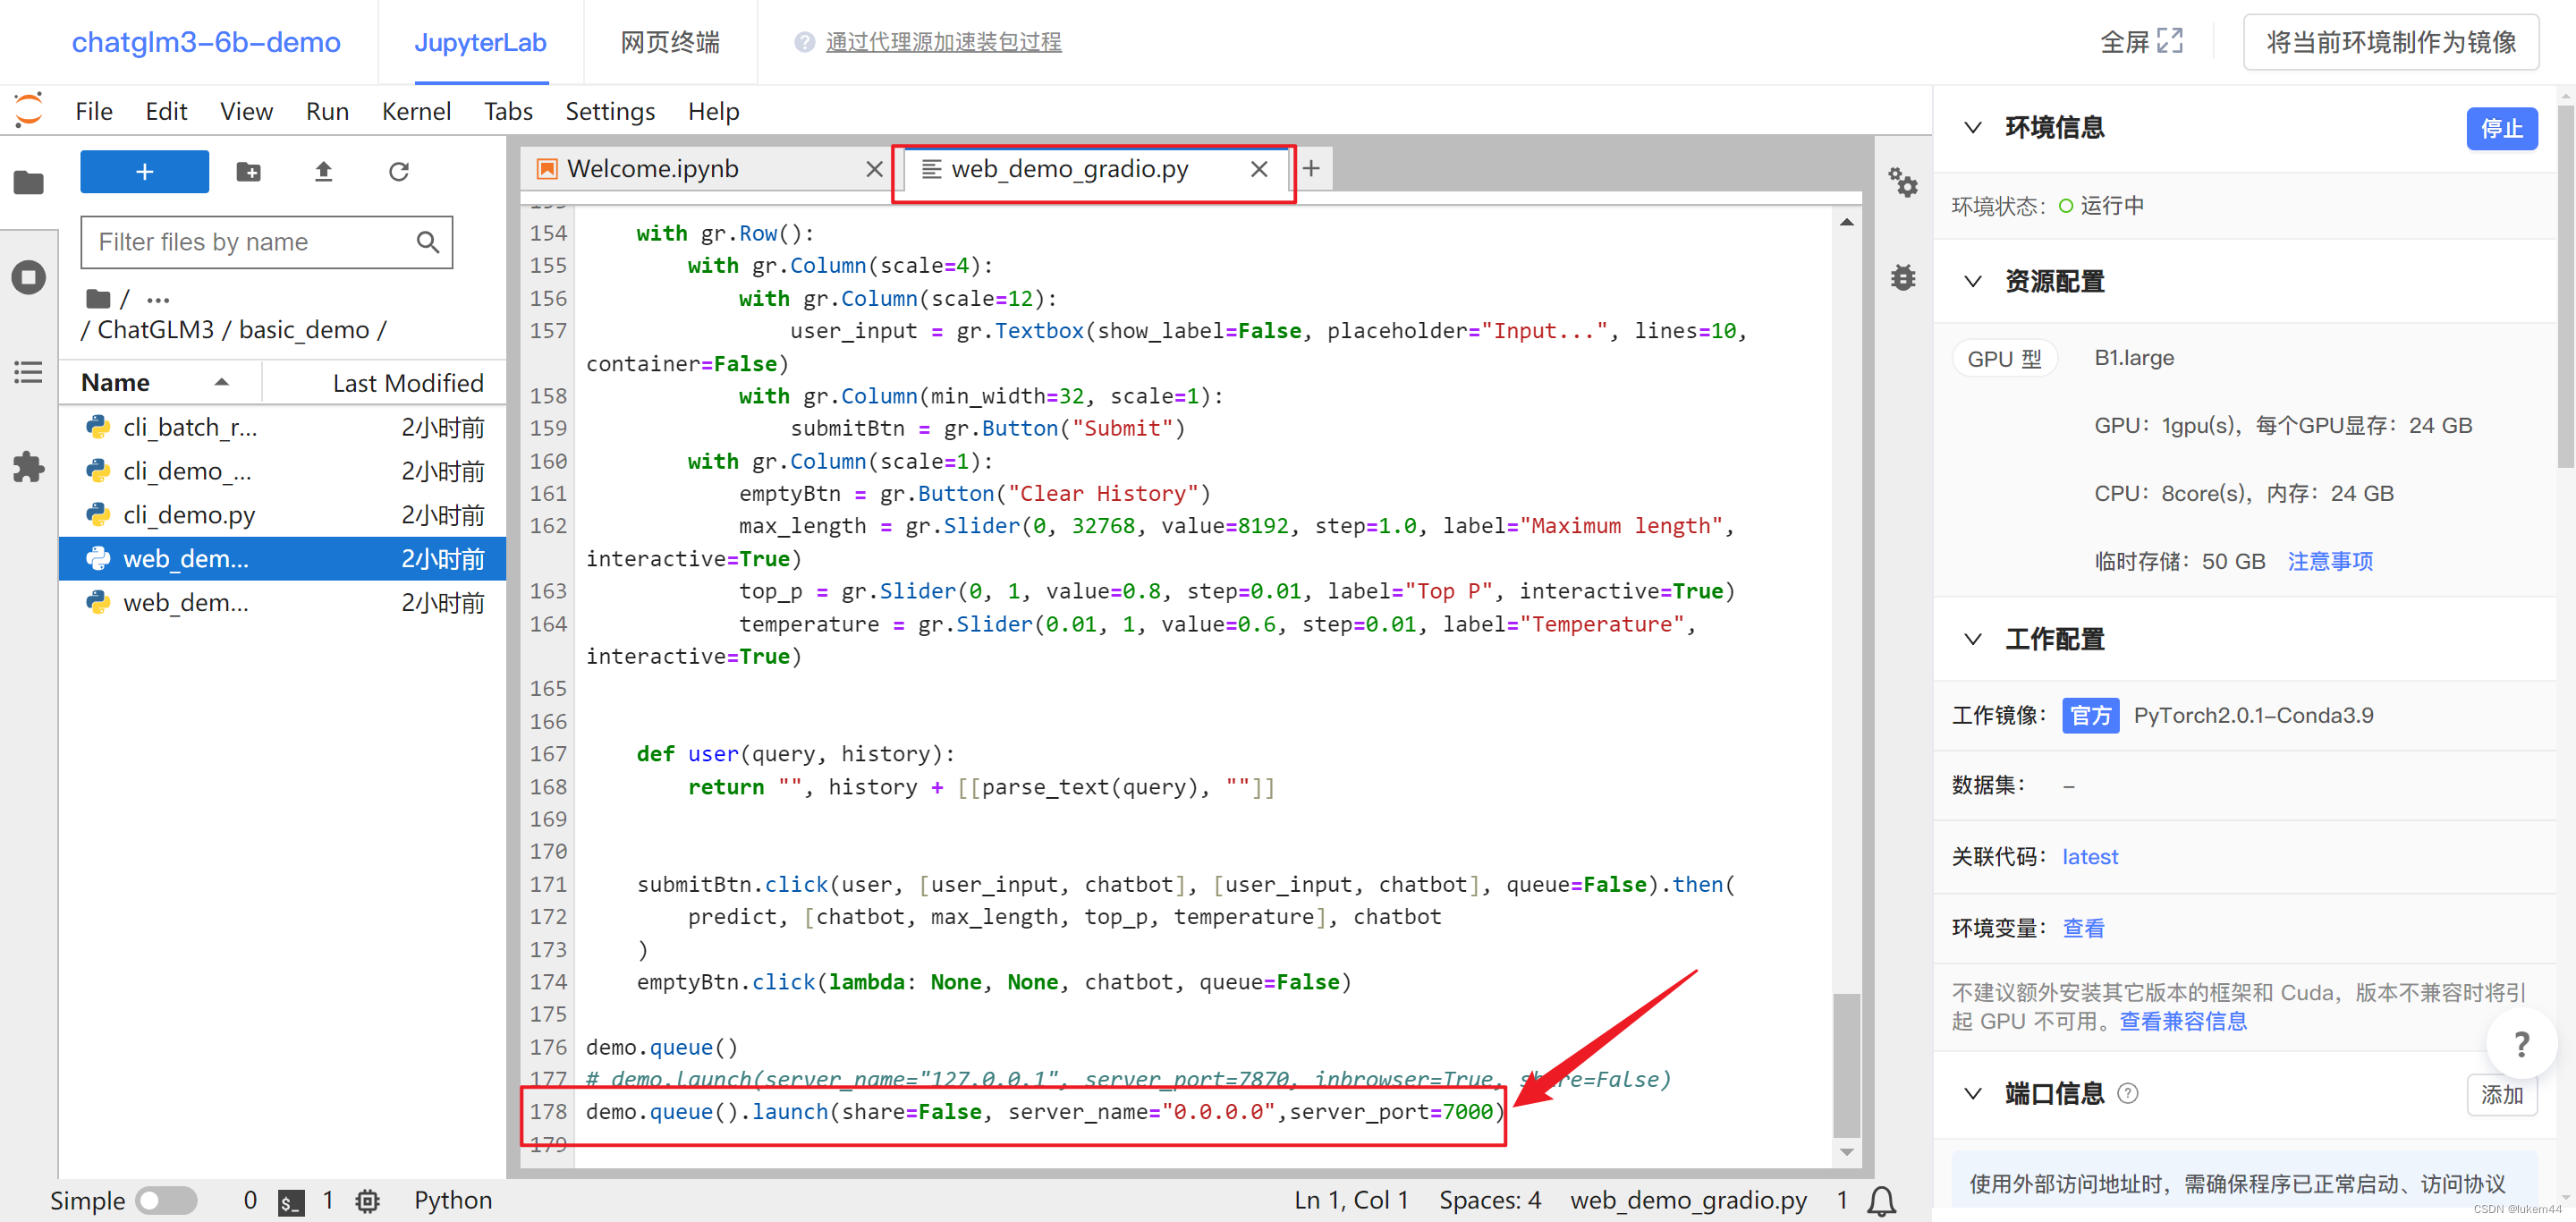The image size is (2576, 1222).
Task: Create a new folder with the folder-plus icon
Action: pos(248,172)
